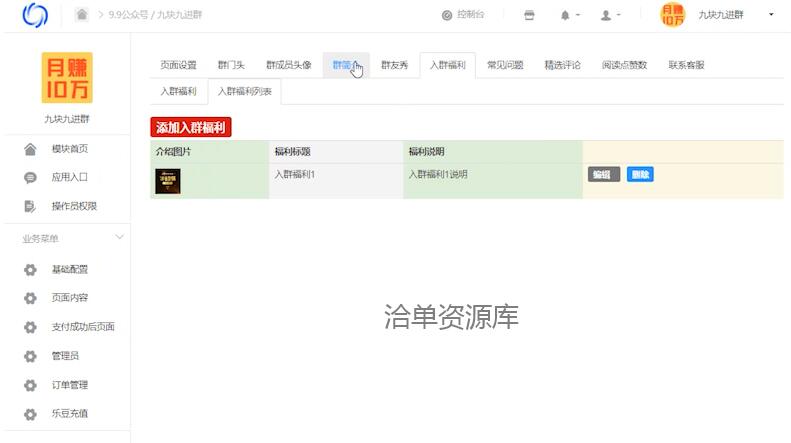
Task: Click gear icon beside 基础配置
Action: pyautogui.click(x=30, y=269)
